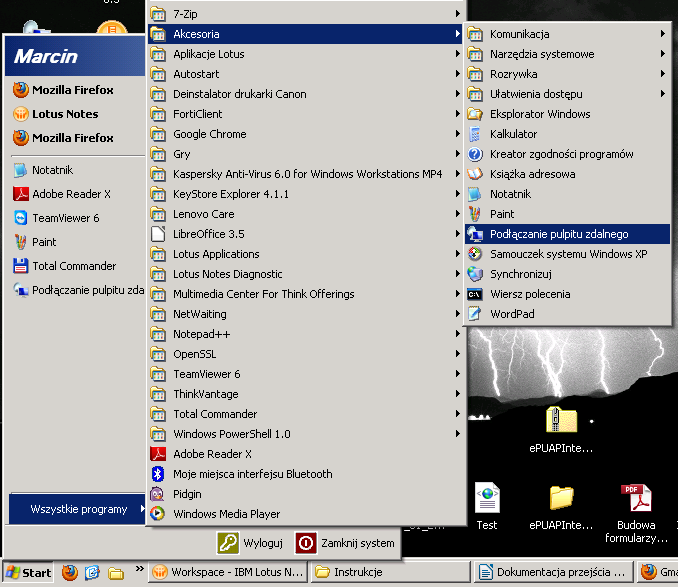Viewport: 678px width, 587px height.
Task: Open Podłączanie pulpitu zdalnego in recent programs column
Action: 75,290
